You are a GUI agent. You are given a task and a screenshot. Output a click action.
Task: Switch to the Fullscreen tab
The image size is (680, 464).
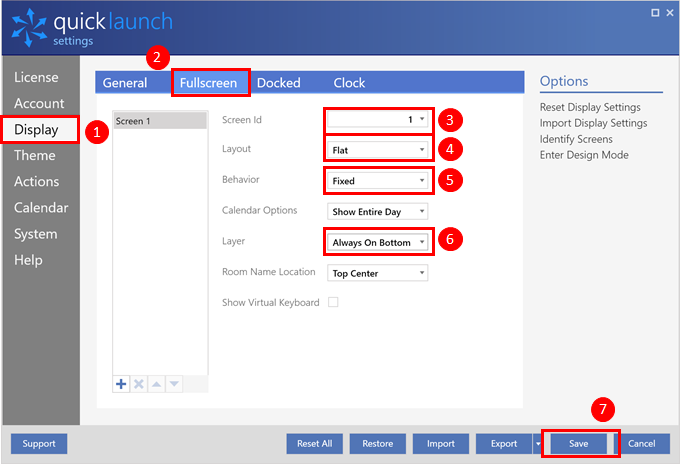[209, 82]
